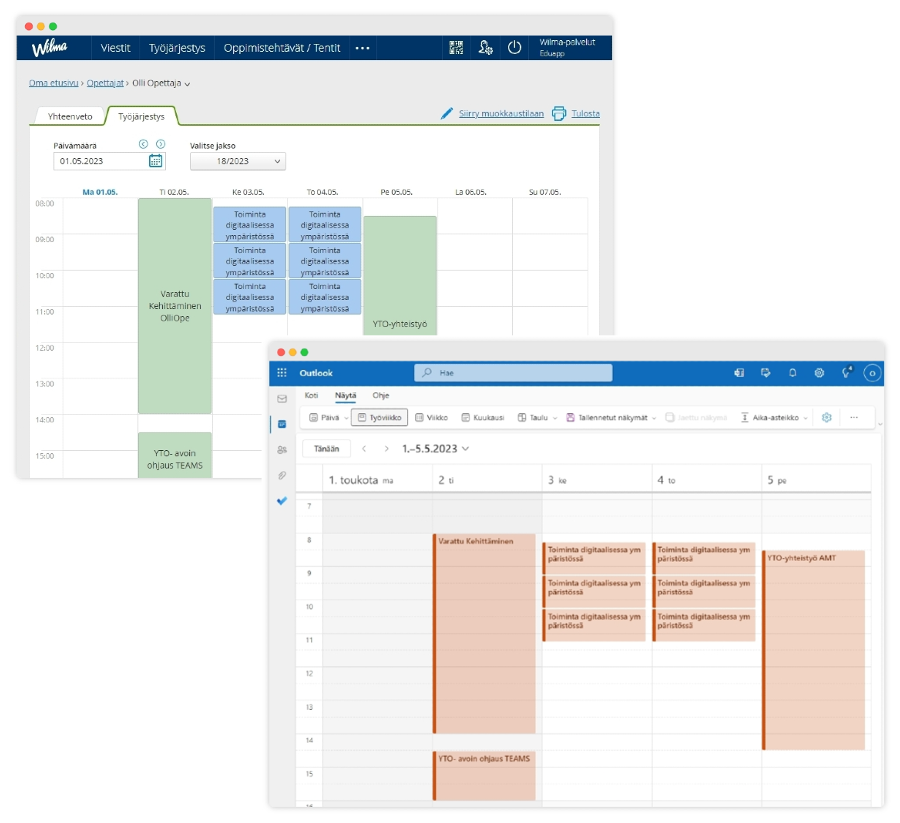900x823 pixels.
Task: Click the Tänään button in Outlook
Action: pos(327,449)
